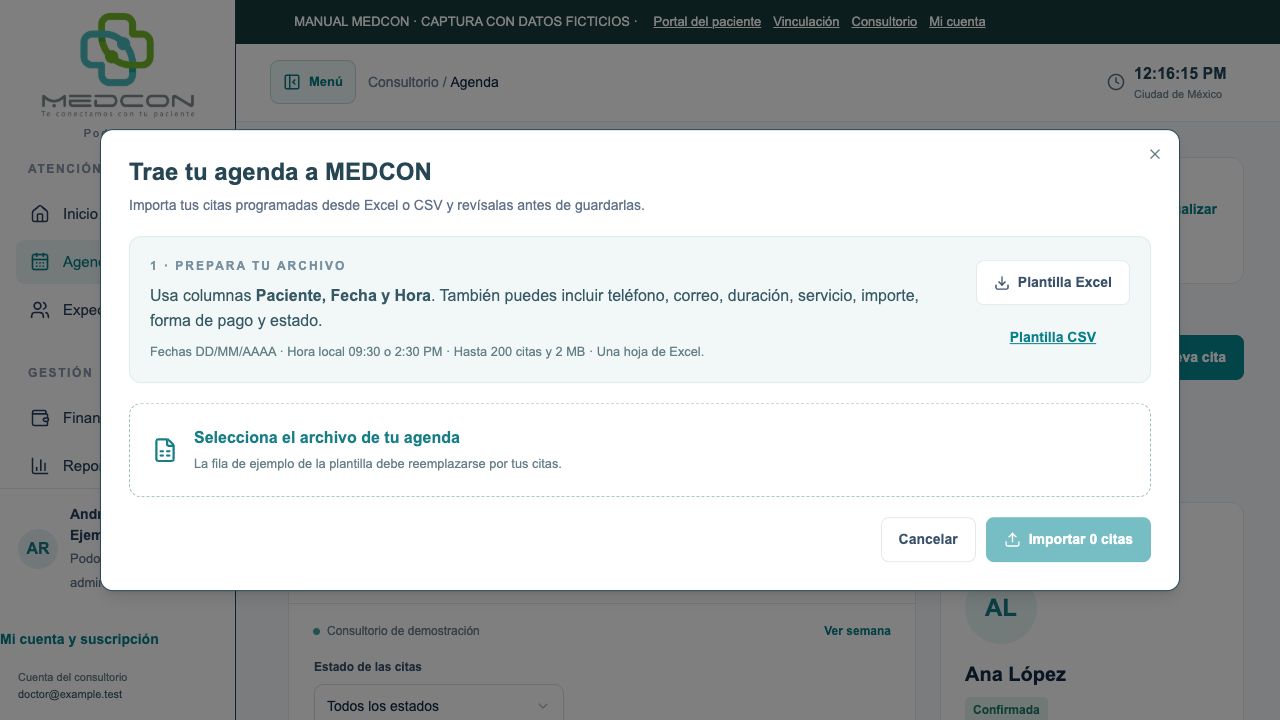Image resolution: width=1280 pixels, height=720 pixels.
Task: Click Ver semana link
Action: (x=857, y=631)
